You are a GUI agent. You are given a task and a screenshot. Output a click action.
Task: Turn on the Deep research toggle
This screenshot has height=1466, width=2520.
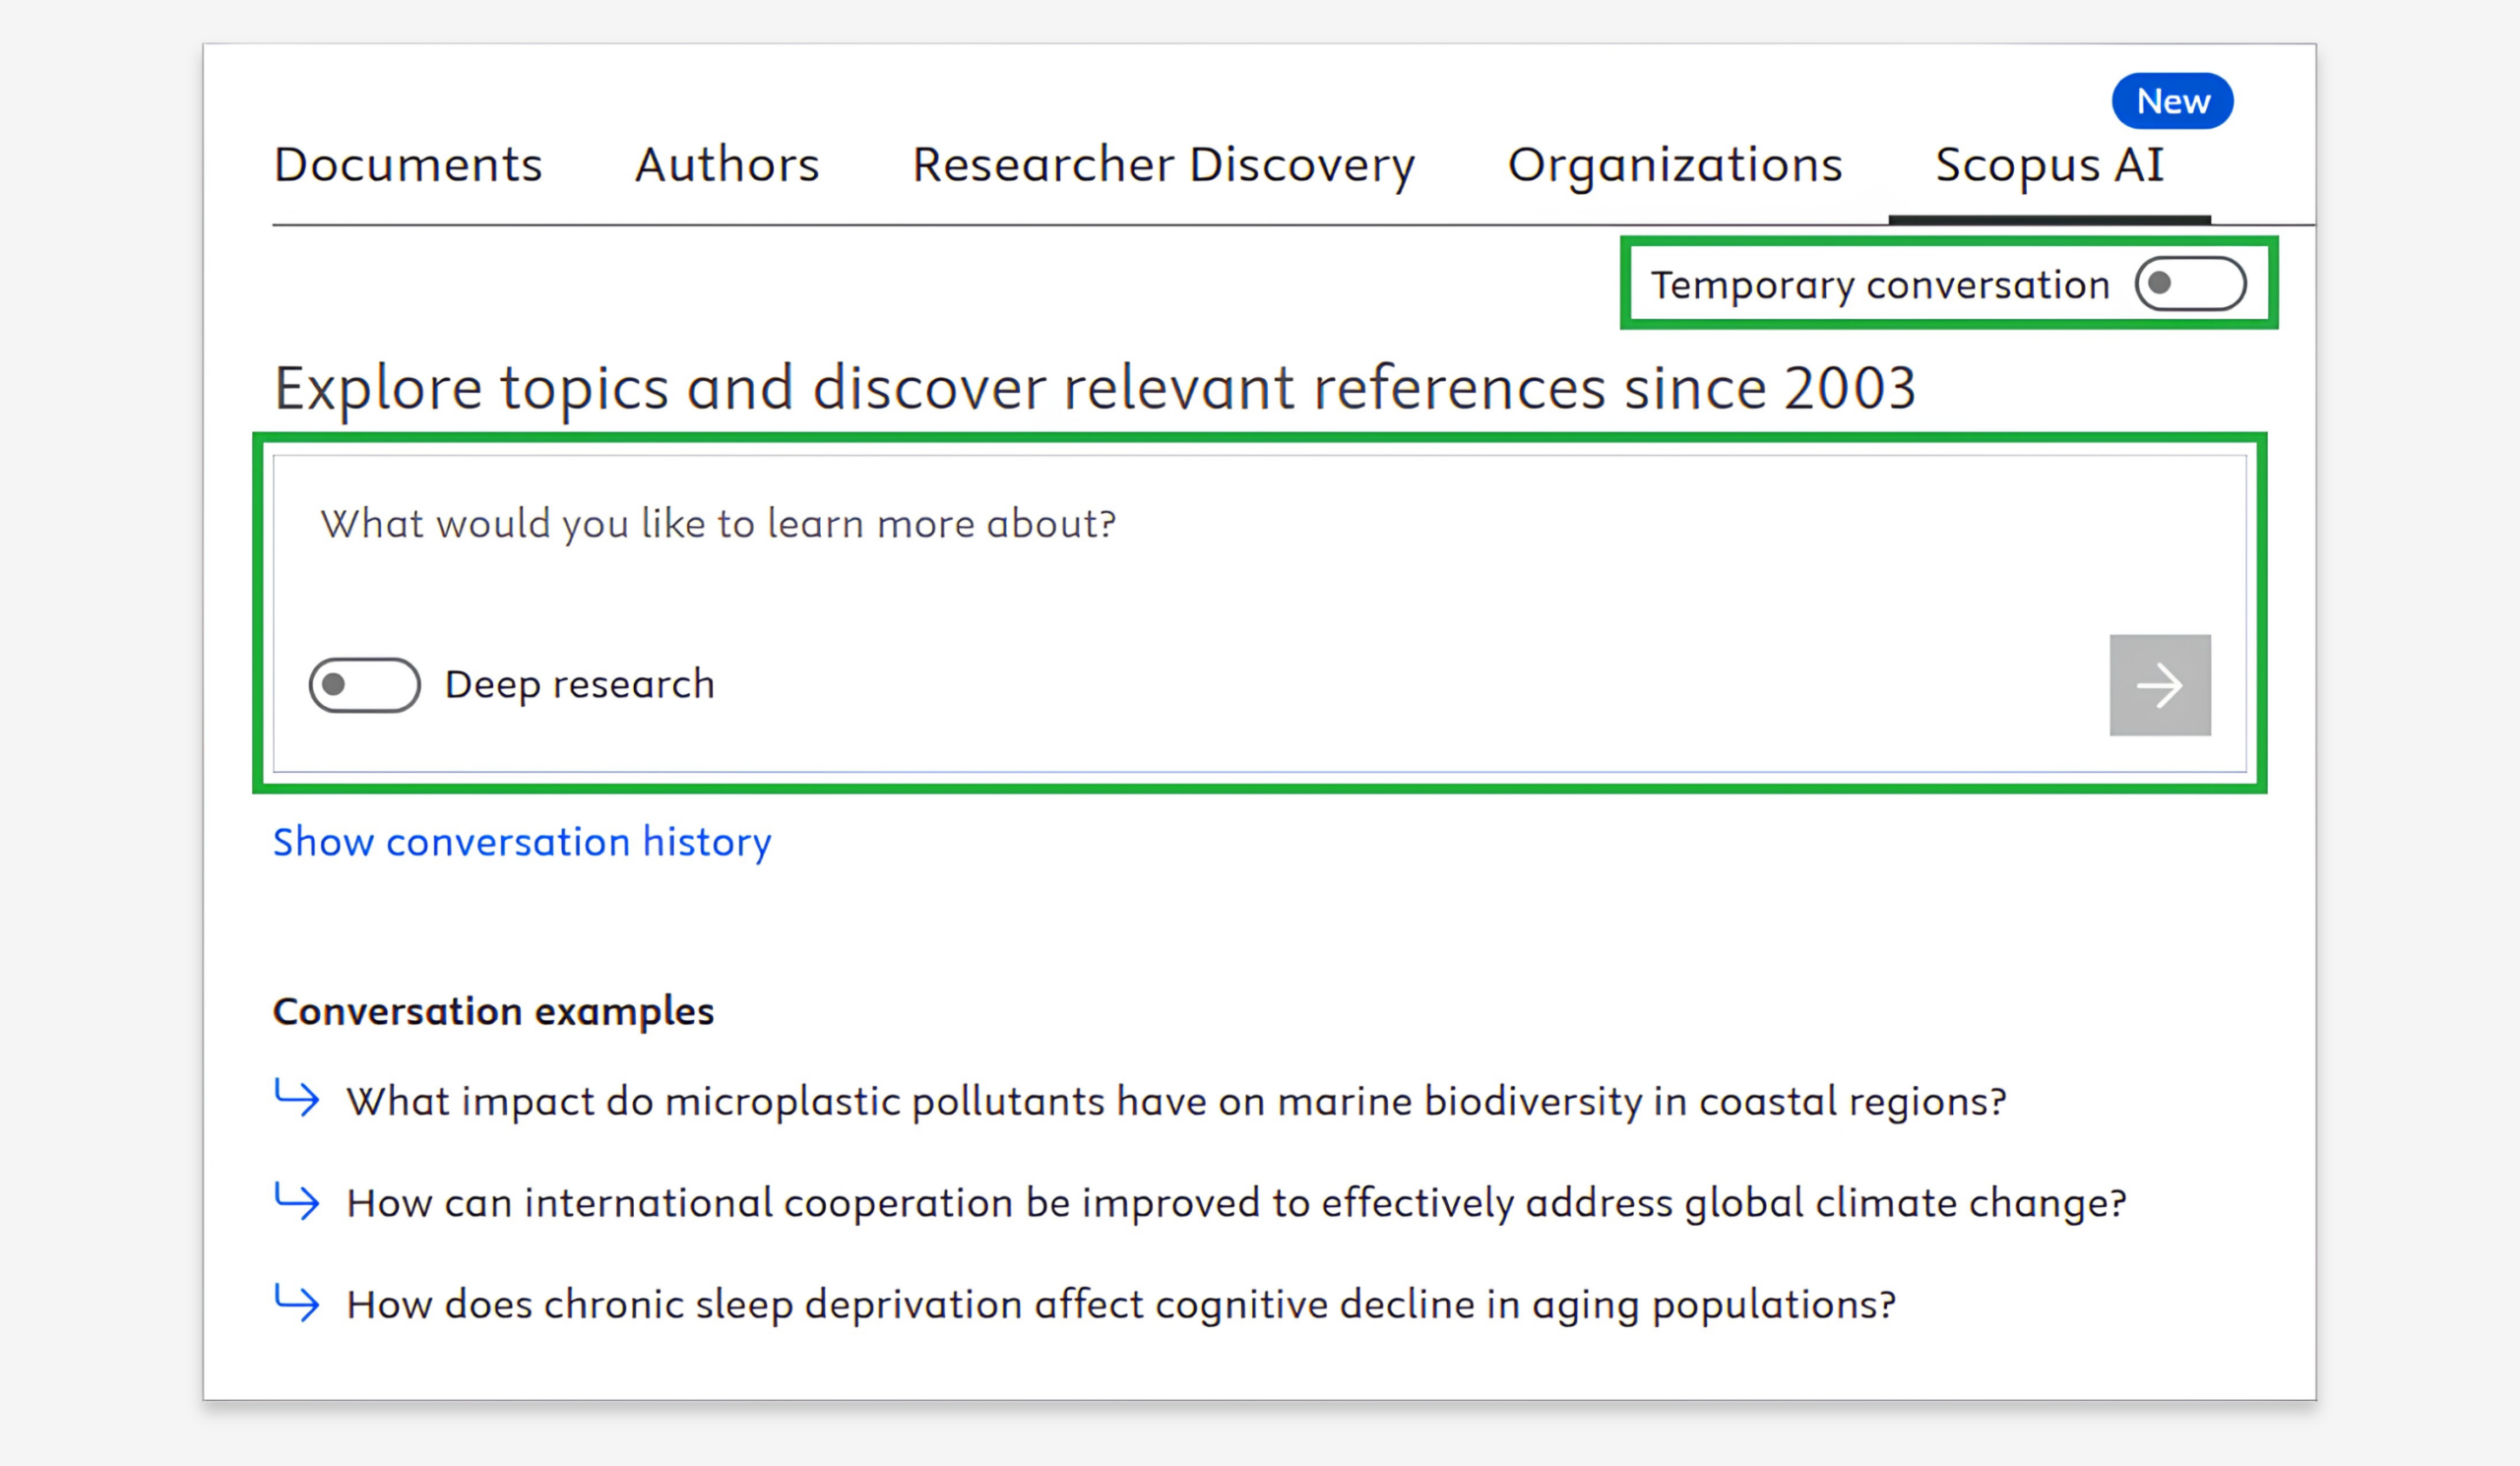[x=364, y=685]
